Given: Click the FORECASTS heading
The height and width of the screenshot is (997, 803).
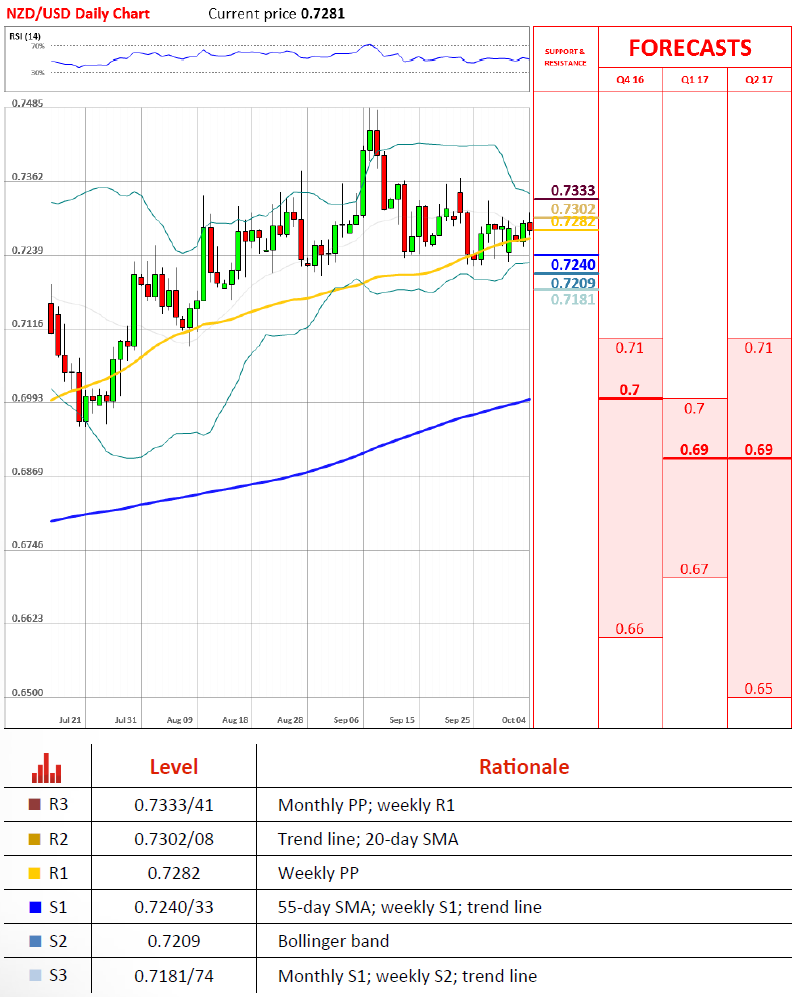Looking at the screenshot, I should point(690,48).
